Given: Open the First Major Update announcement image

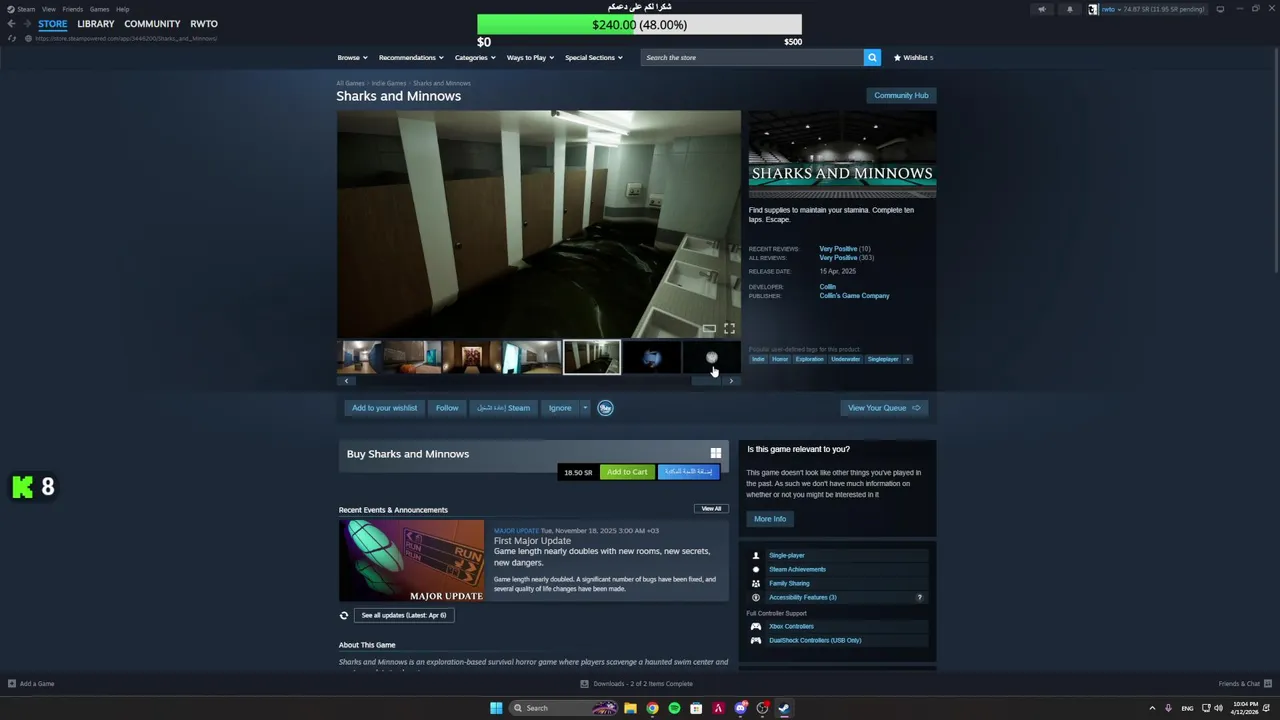Looking at the screenshot, I should coord(411,561).
